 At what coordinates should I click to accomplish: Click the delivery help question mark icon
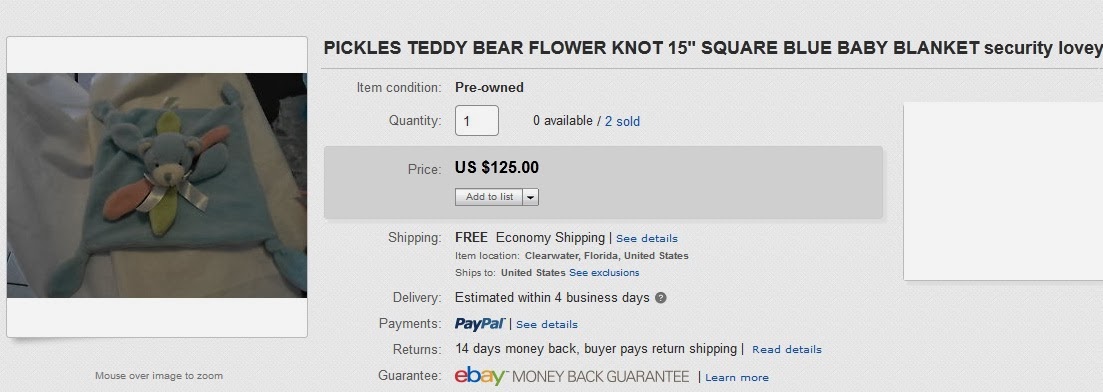point(661,298)
